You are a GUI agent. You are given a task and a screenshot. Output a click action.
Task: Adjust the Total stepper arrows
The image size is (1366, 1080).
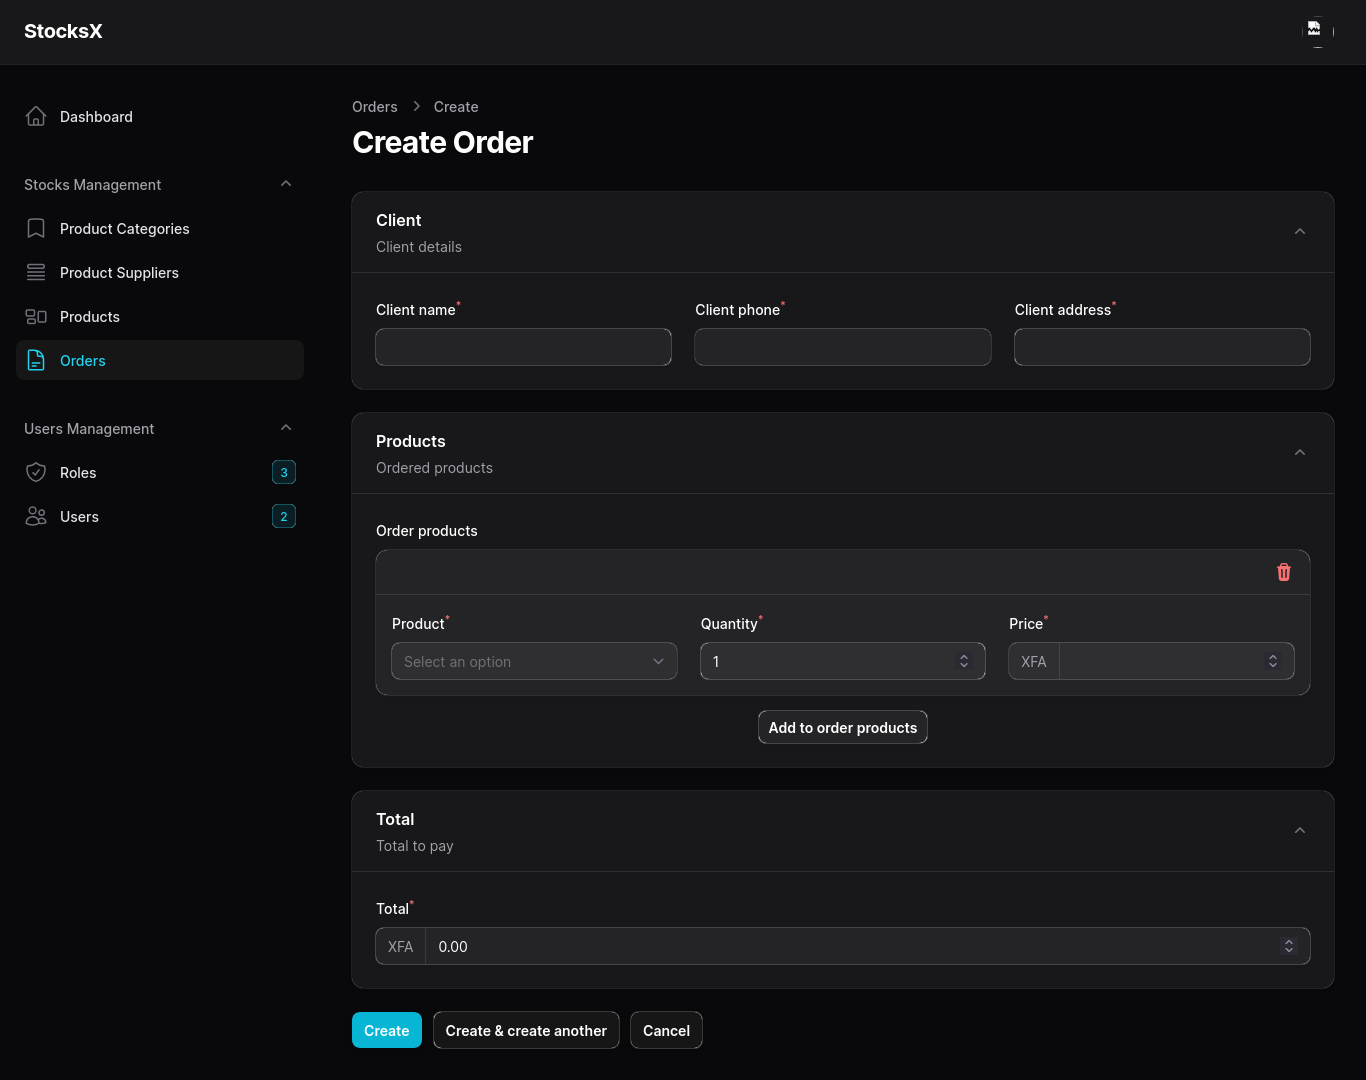point(1289,947)
